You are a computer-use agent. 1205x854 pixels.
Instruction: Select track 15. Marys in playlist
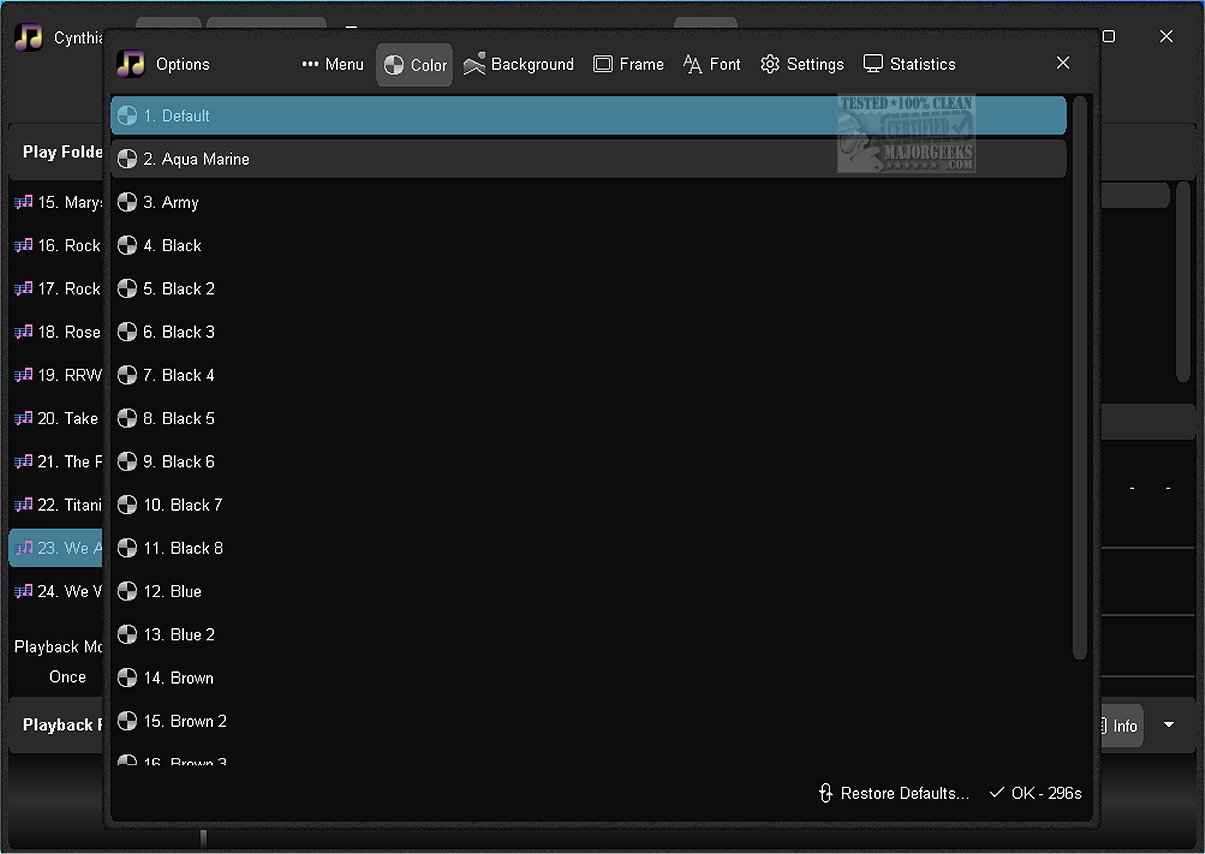(58, 202)
